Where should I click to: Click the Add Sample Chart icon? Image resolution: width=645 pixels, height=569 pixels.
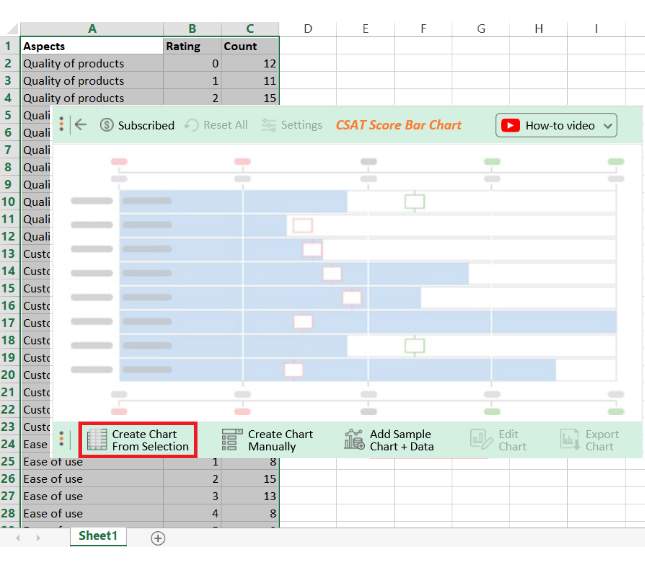354,439
